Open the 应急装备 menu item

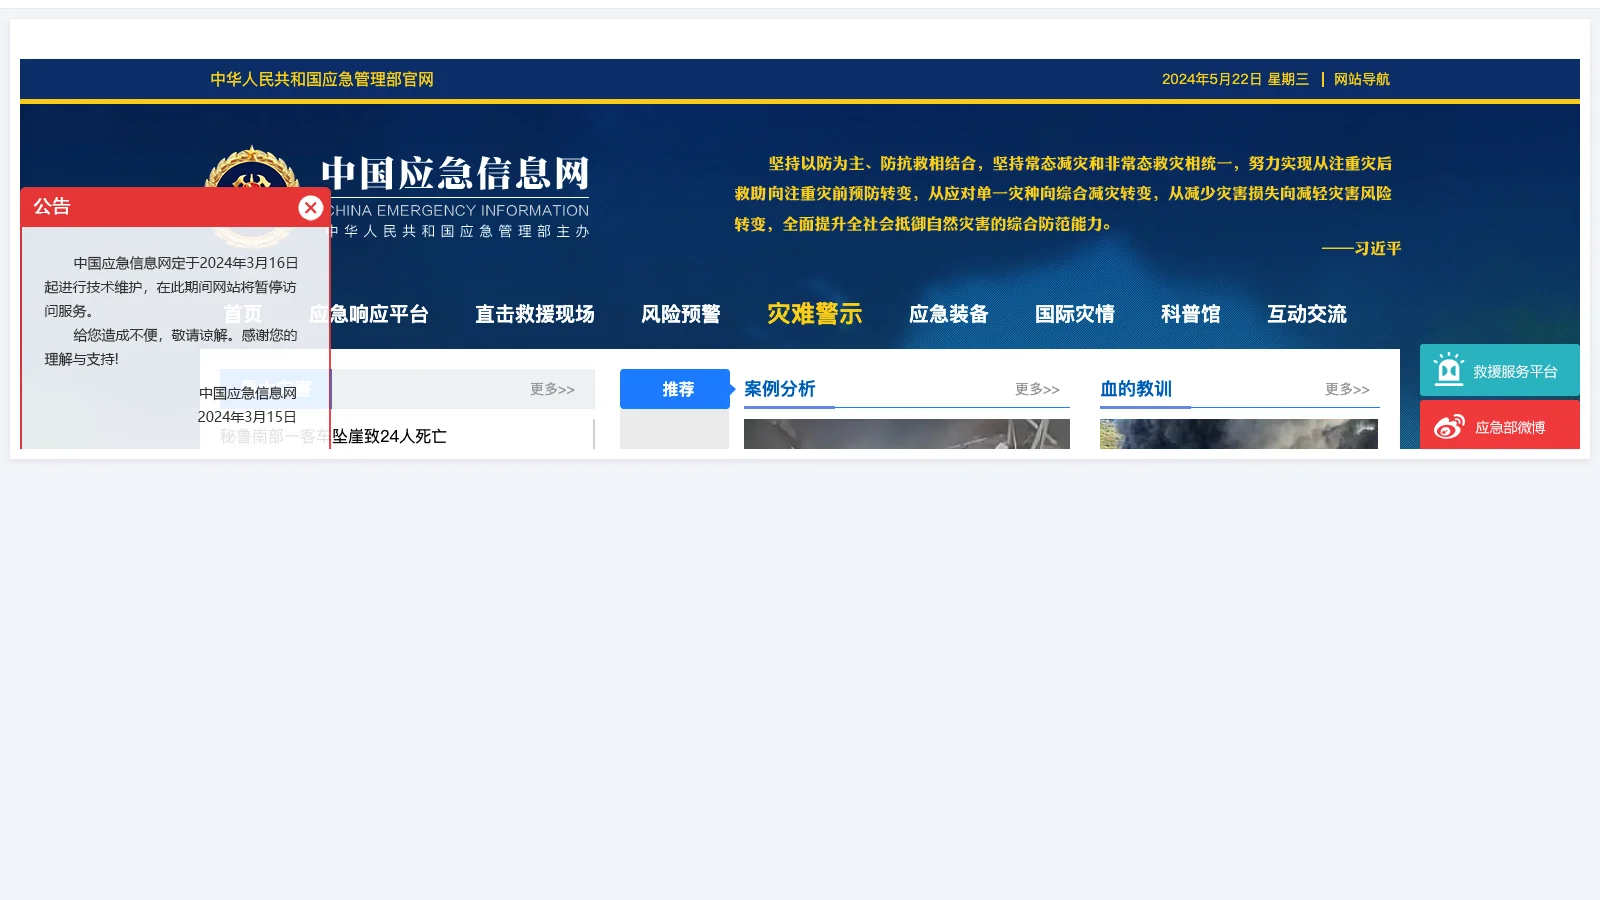949,314
